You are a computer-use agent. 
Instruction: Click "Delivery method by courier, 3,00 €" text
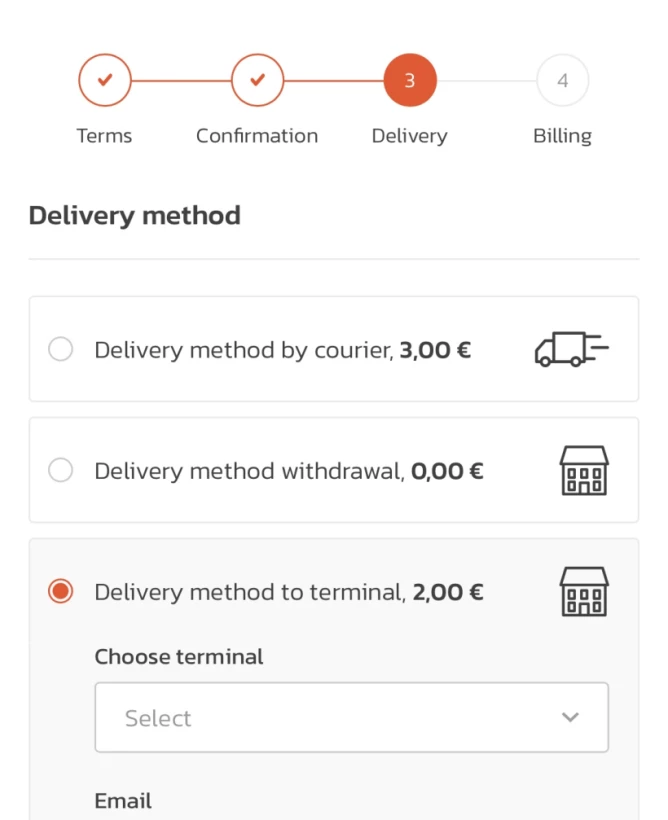(x=282, y=350)
